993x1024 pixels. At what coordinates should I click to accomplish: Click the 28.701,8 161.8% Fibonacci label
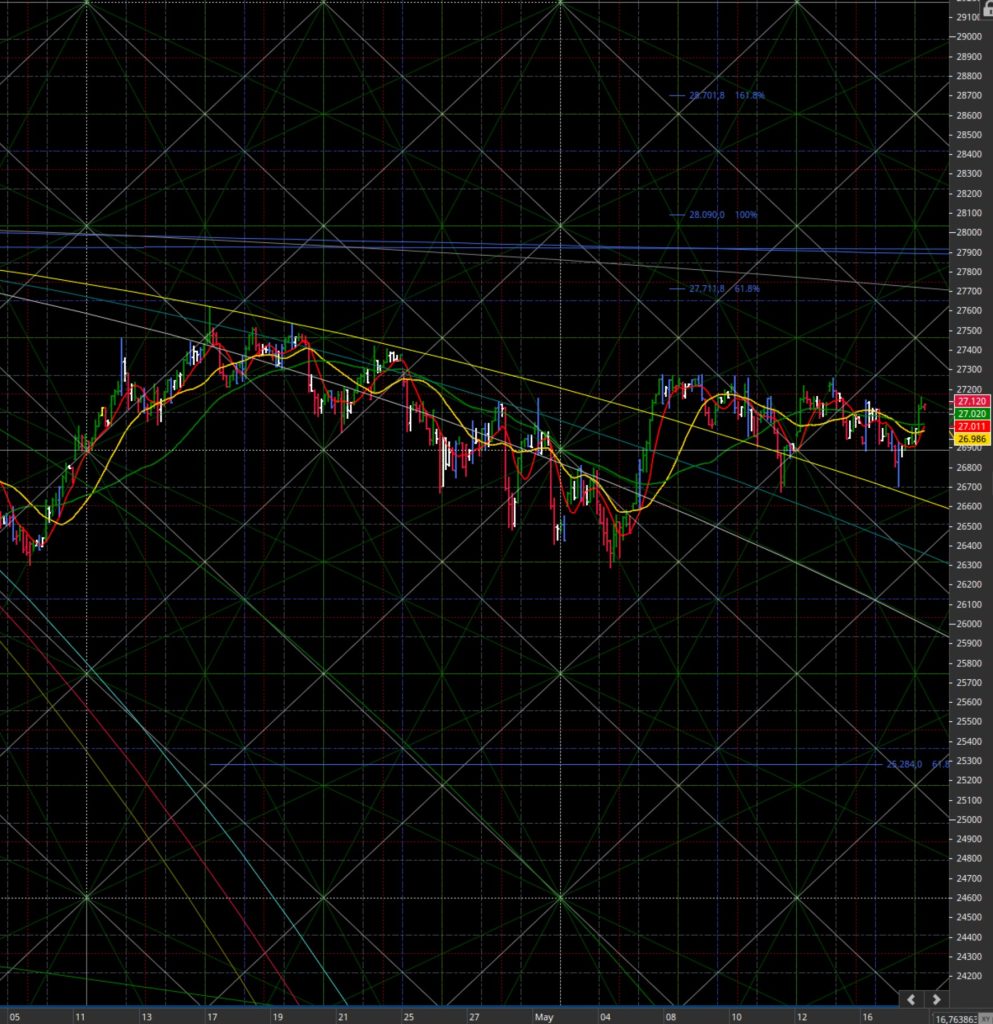click(x=727, y=95)
